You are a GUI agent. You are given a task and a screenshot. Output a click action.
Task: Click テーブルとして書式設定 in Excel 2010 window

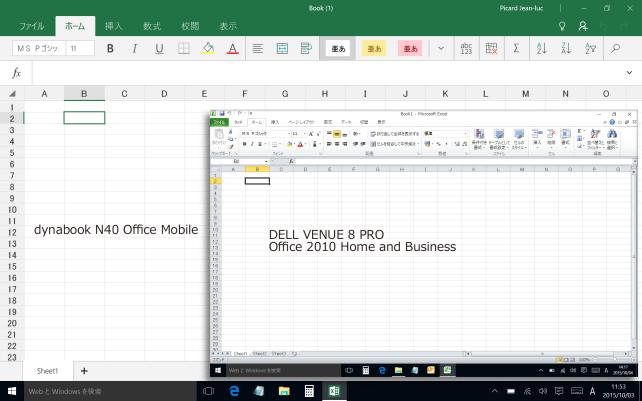499,139
